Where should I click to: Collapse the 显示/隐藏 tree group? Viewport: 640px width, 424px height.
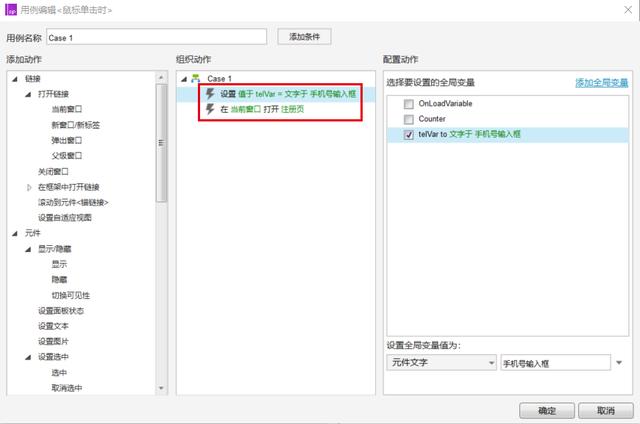coord(28,249)
